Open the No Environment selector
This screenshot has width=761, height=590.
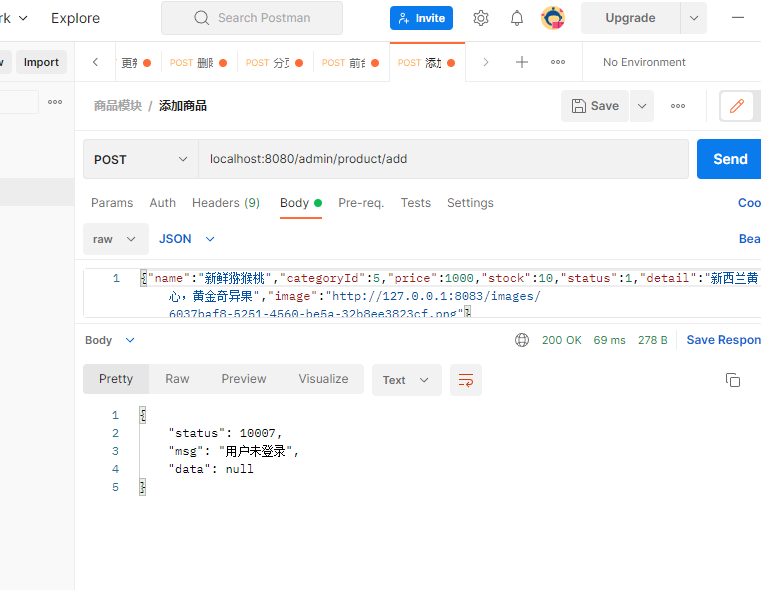tap(644, 62)
